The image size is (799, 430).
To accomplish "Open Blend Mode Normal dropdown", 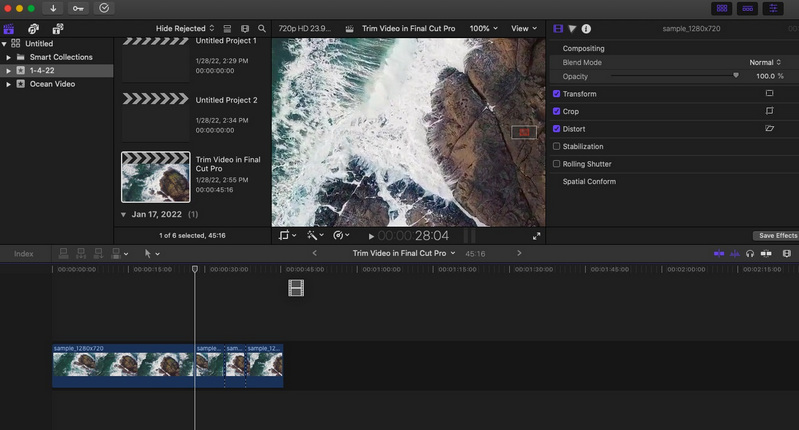I will pos(765,62).
